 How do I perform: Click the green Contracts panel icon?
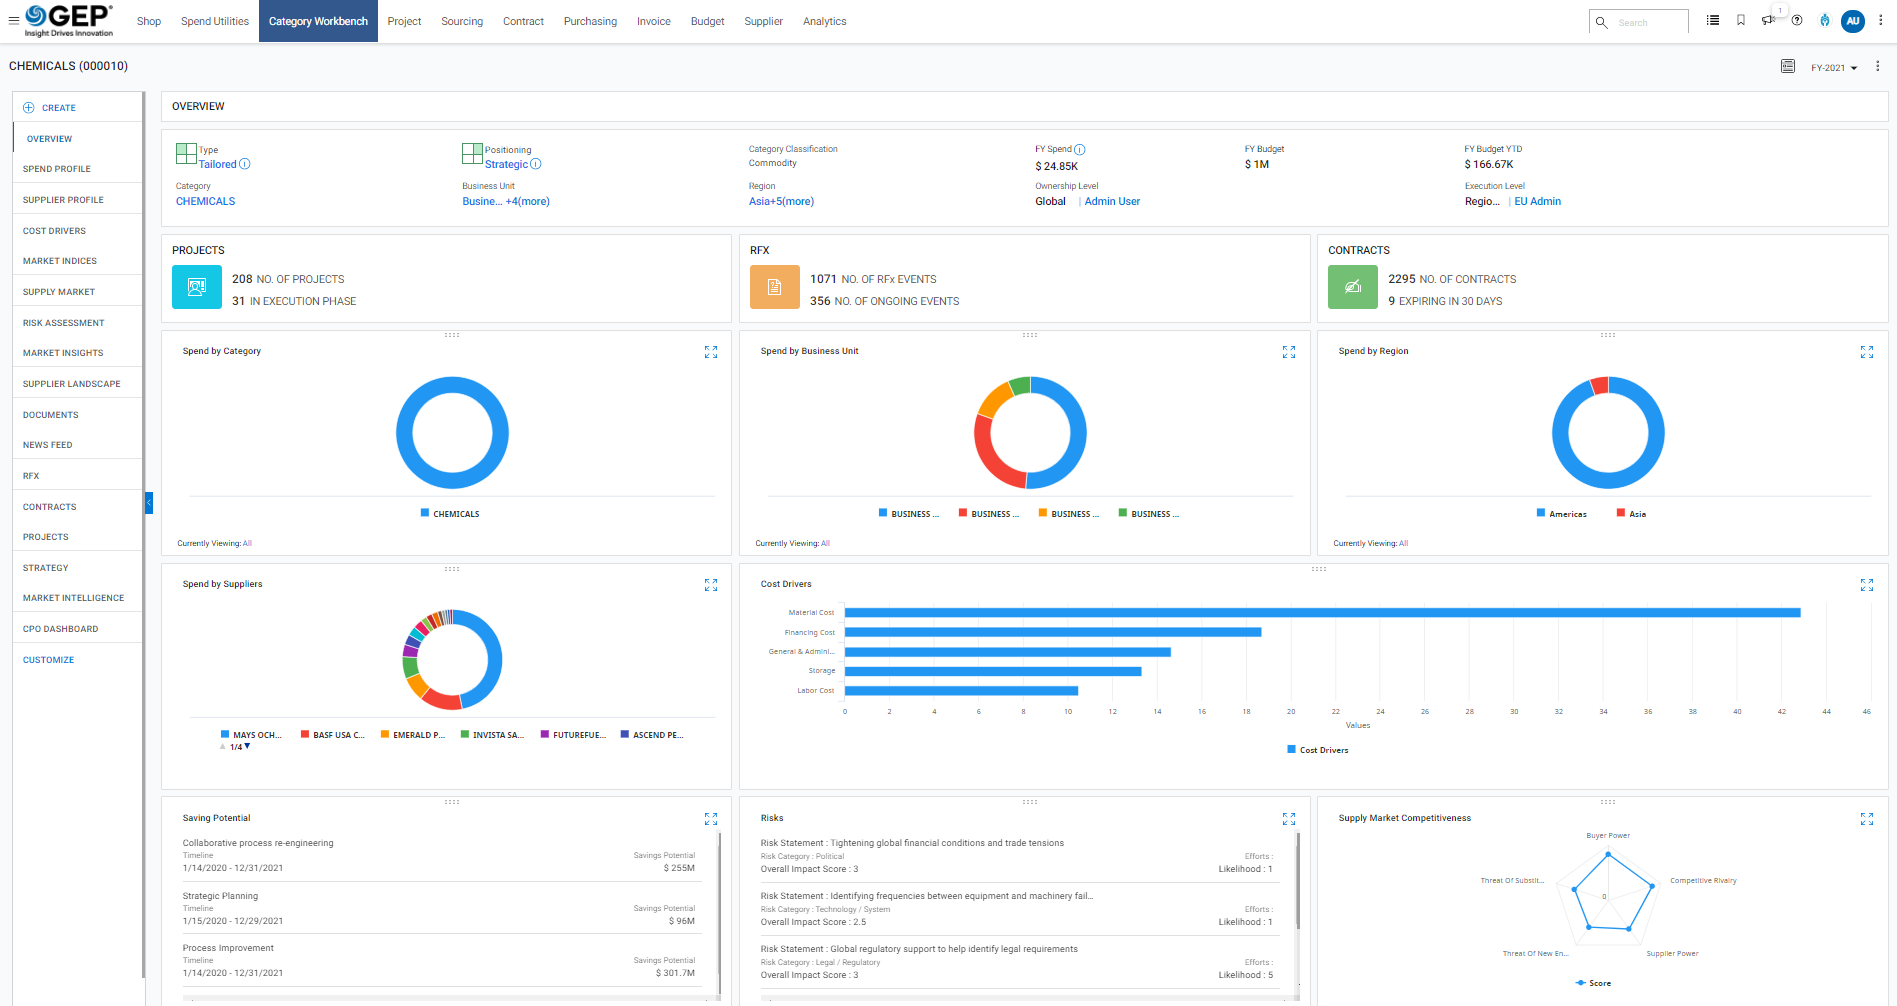[1352, 287]
